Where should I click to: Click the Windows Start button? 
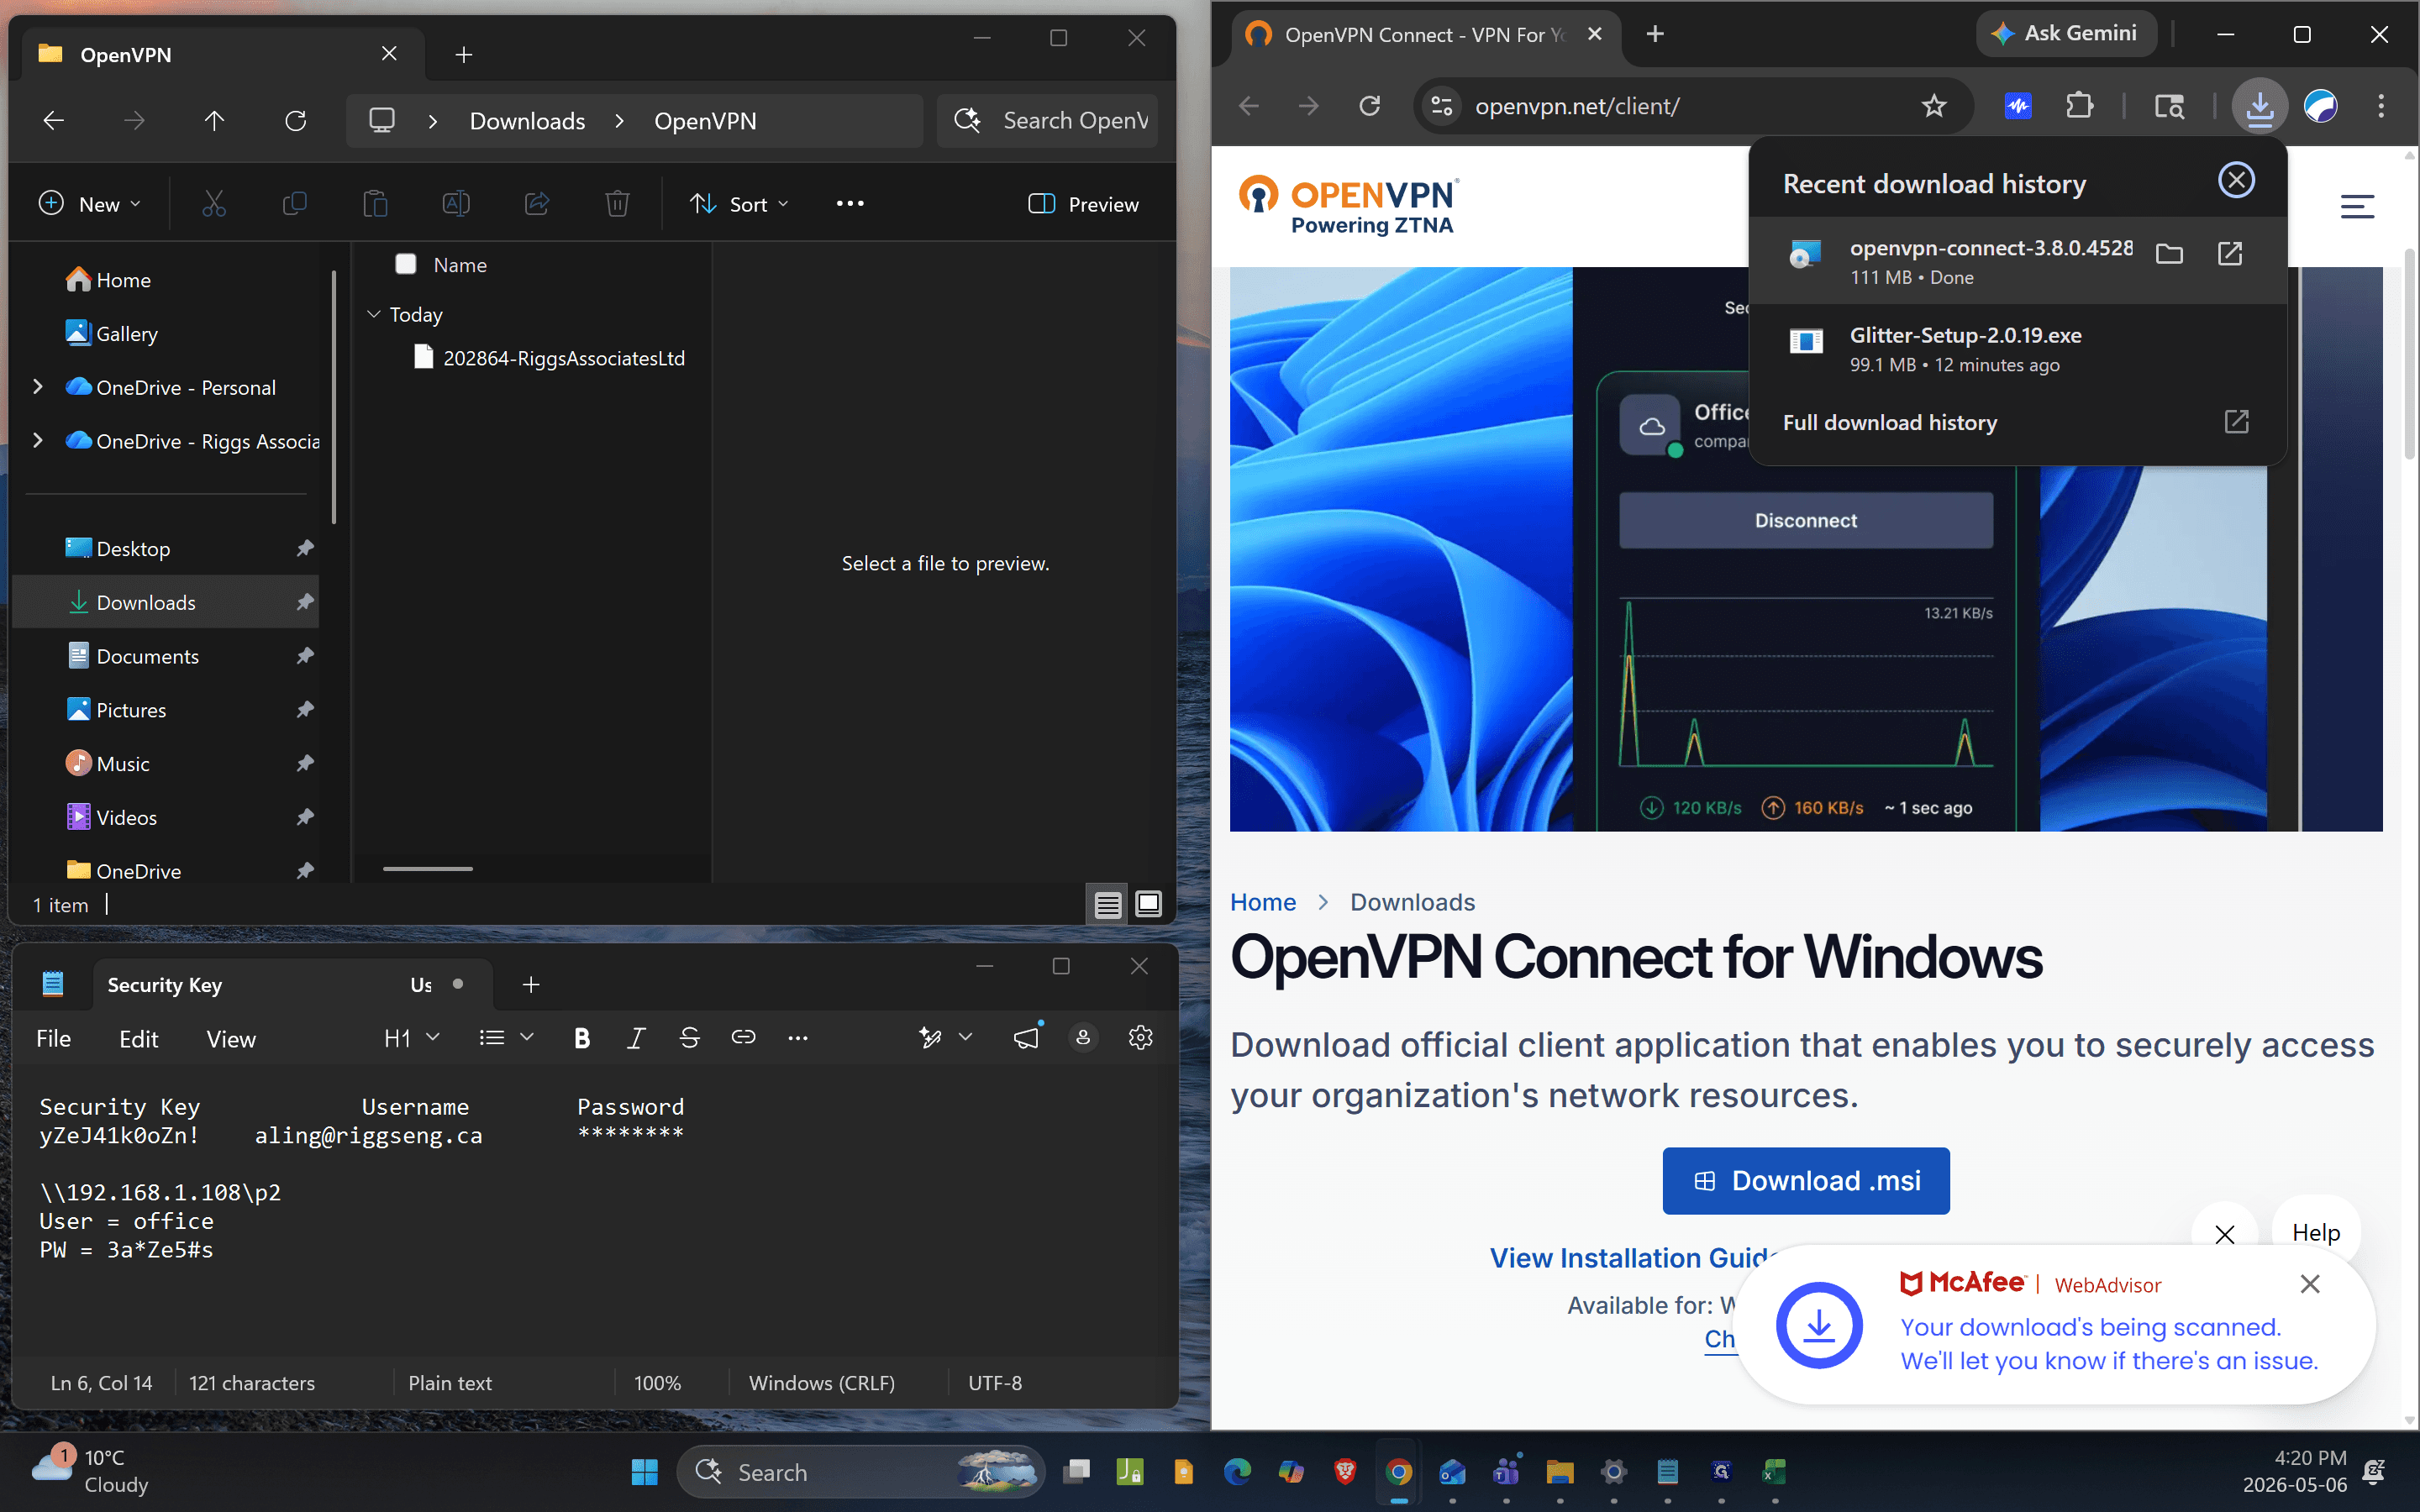point(645,1472)
